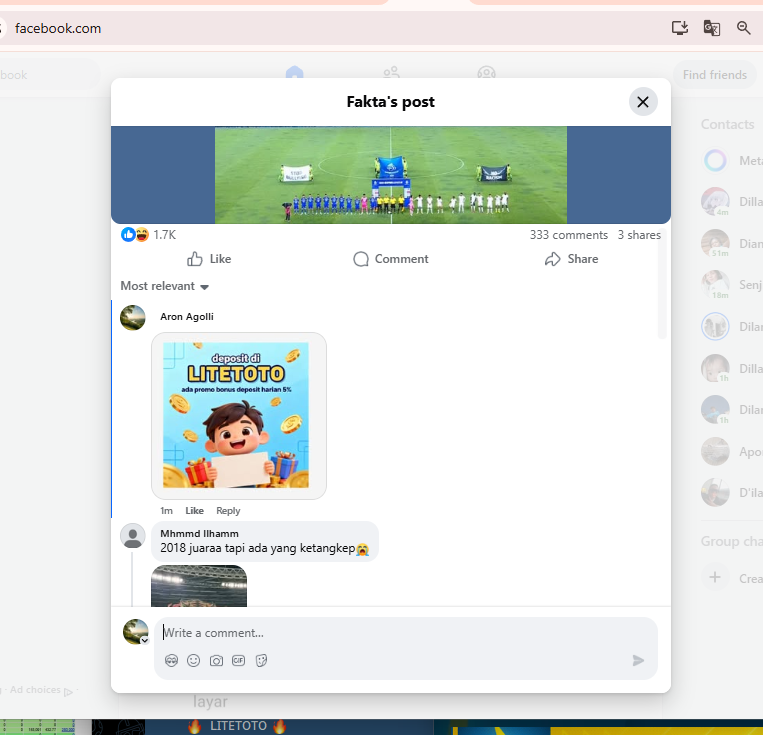This screenshot has height=735, width=763.
Task: Click the browser zoom magnifier icon
Action: point(744,28)
